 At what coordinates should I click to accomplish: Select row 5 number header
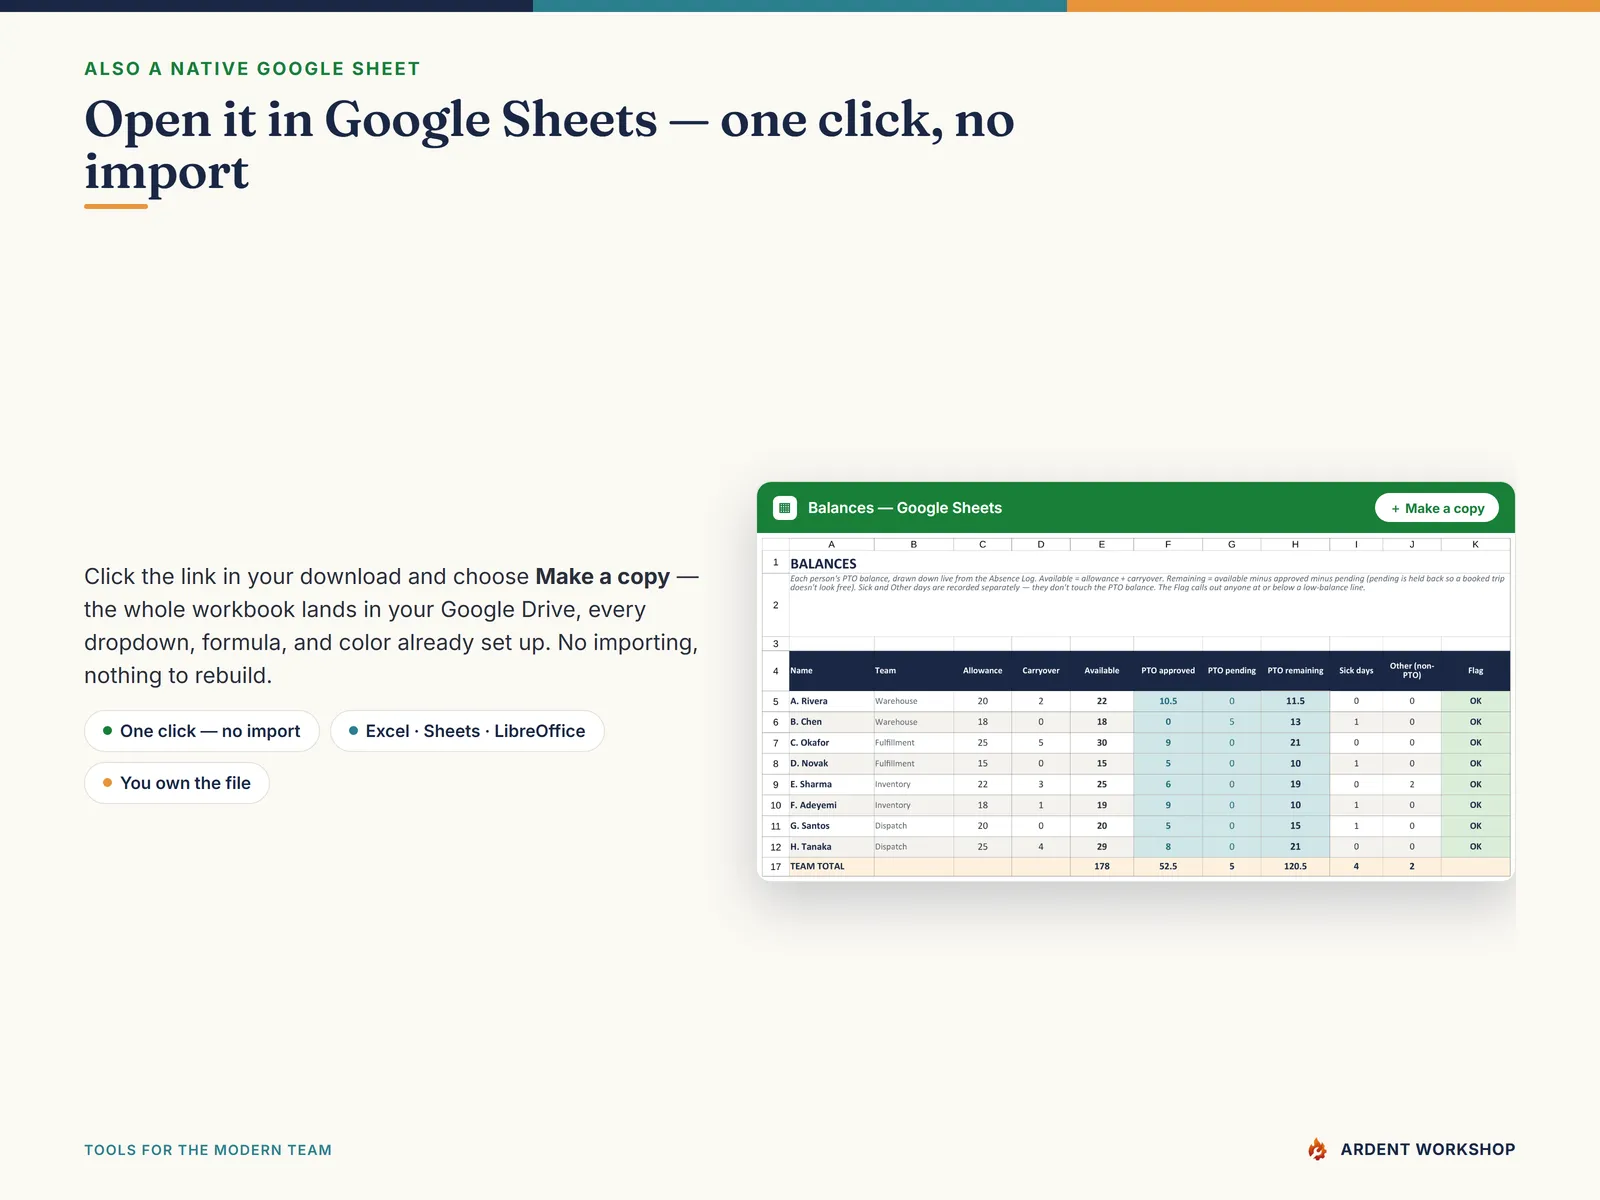tap(775, 701)
